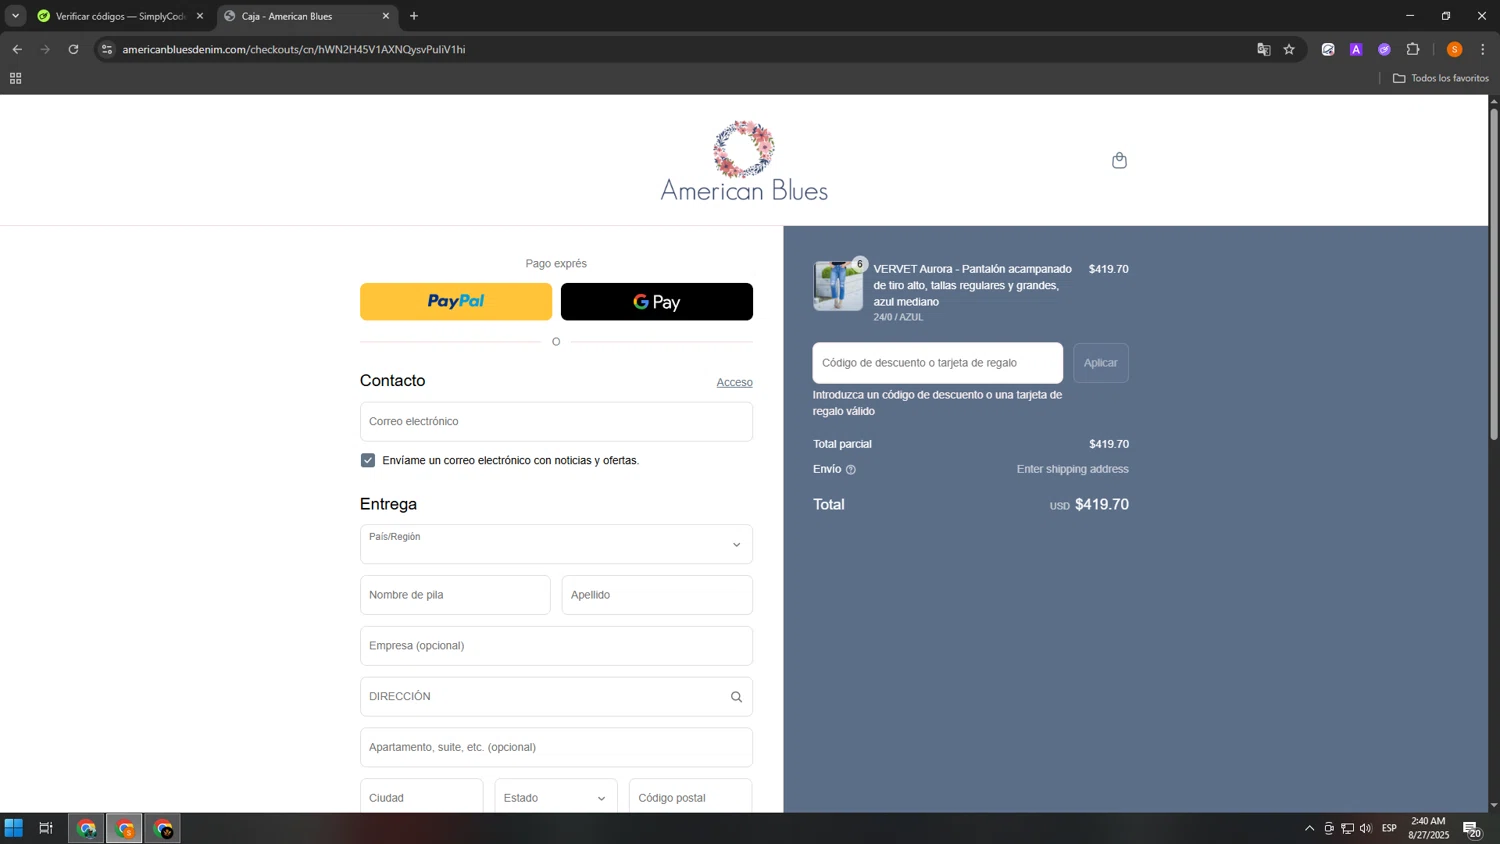Close the Caja - American Blues tab
The width and height of the screenshot is (1500, 844).
pyautogui.click(x=386, y=16)
